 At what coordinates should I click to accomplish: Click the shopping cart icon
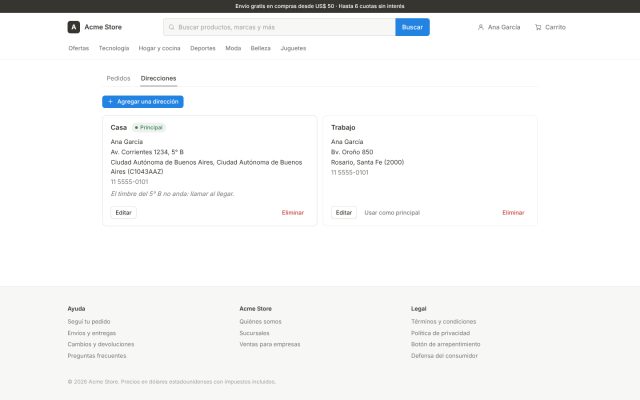(538, 27)
